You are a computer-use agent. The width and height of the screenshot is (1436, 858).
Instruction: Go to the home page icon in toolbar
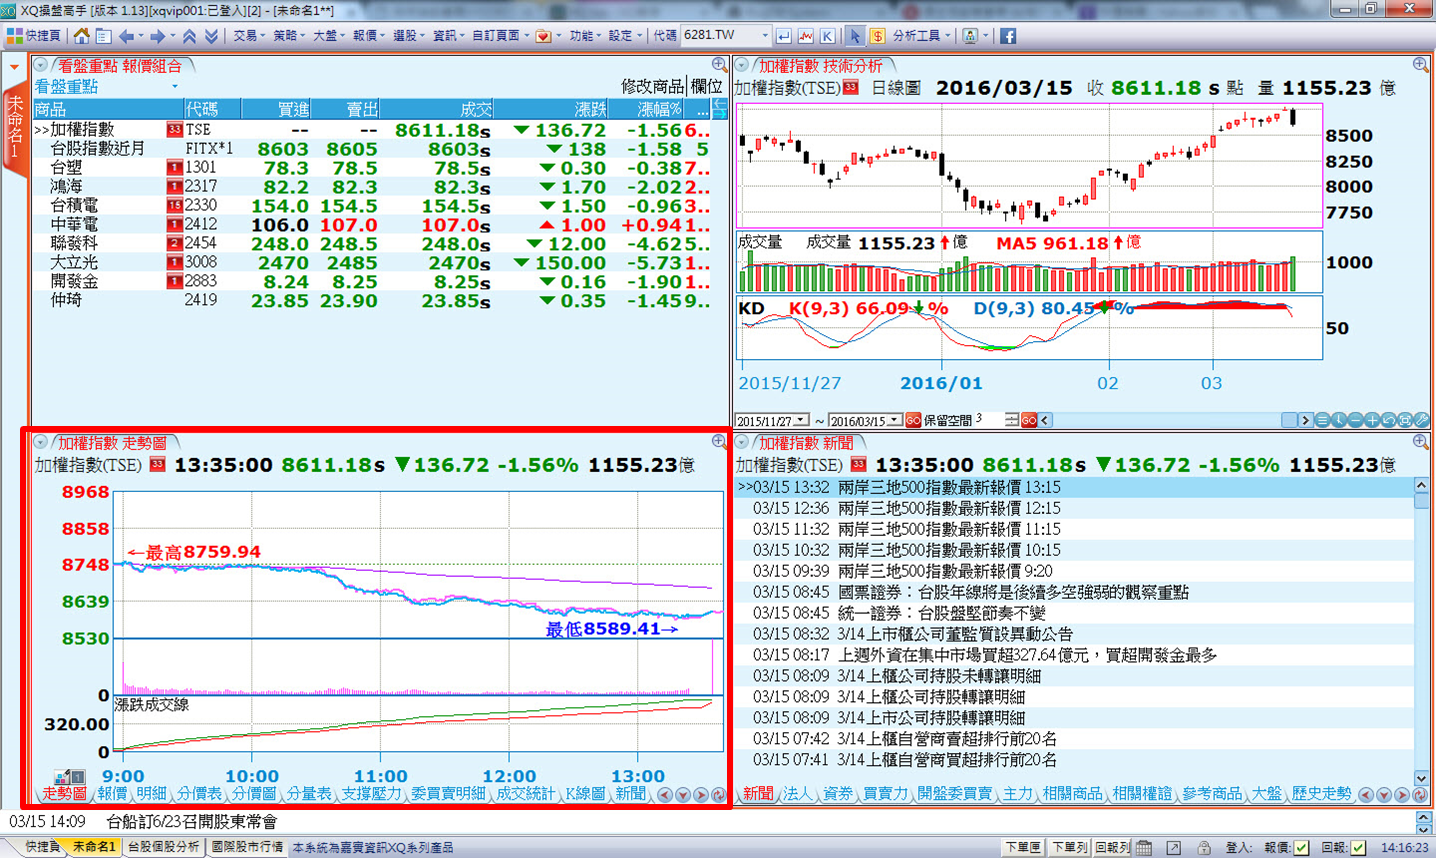tap(82, 36)
